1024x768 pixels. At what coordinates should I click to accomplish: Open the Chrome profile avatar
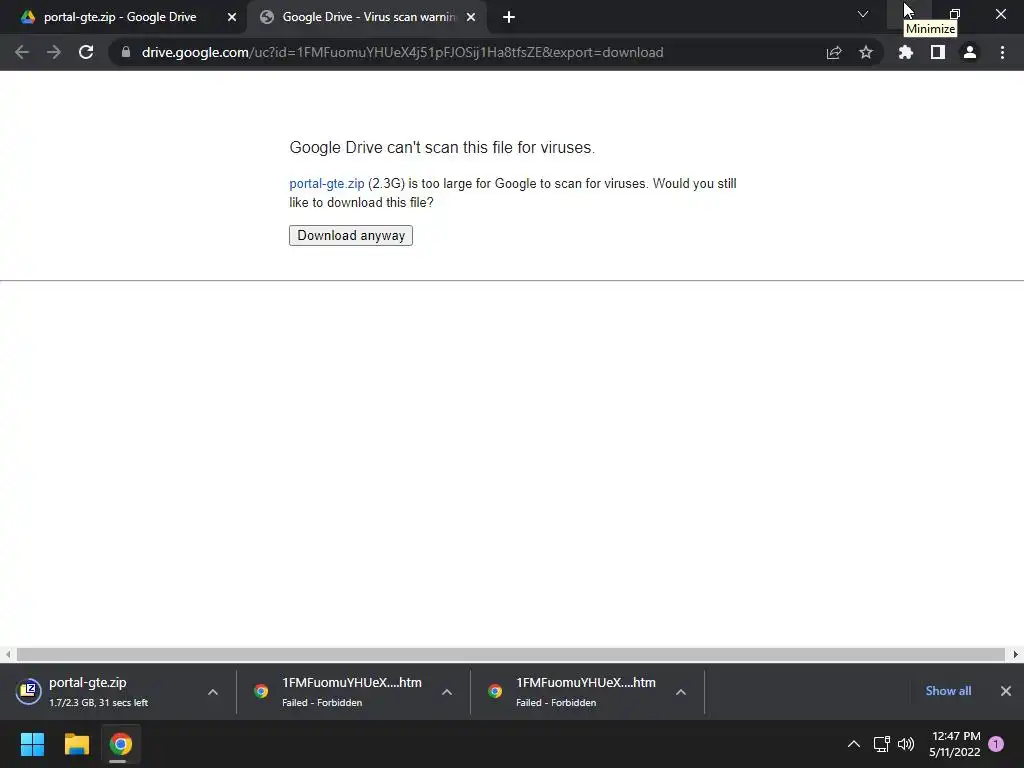(x=970, y=52)
